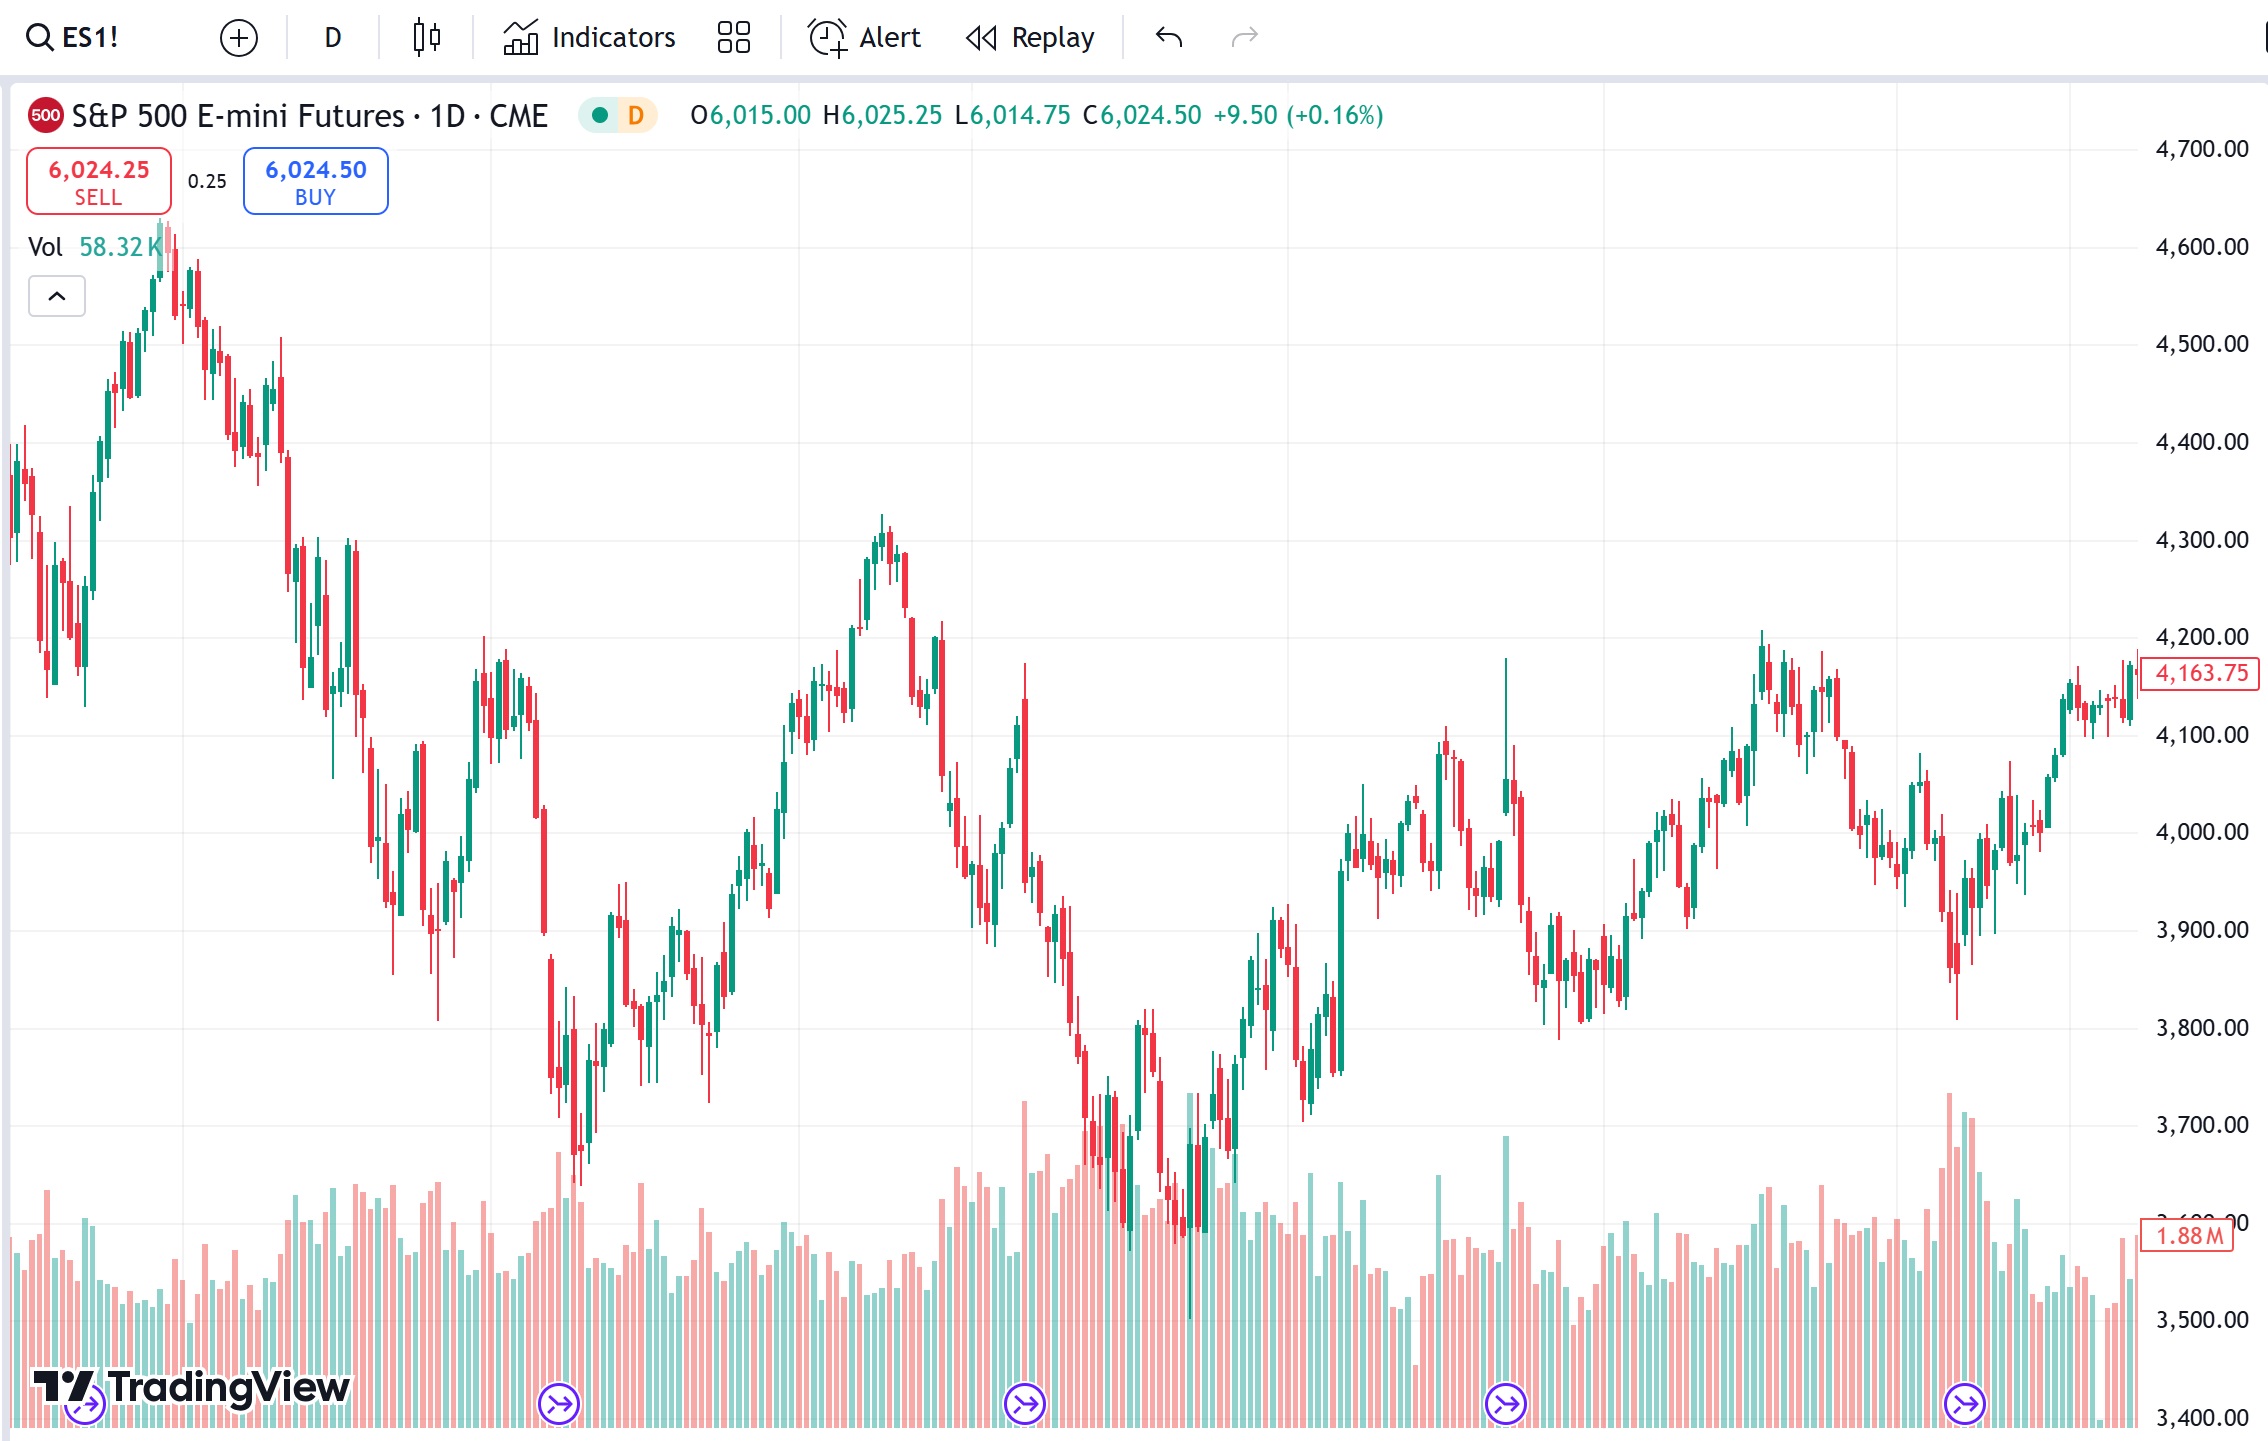Viewport: 2268px width, 1441px height.
Task: Click the SELL 6,024.25 button
Action: pos(98,181)
